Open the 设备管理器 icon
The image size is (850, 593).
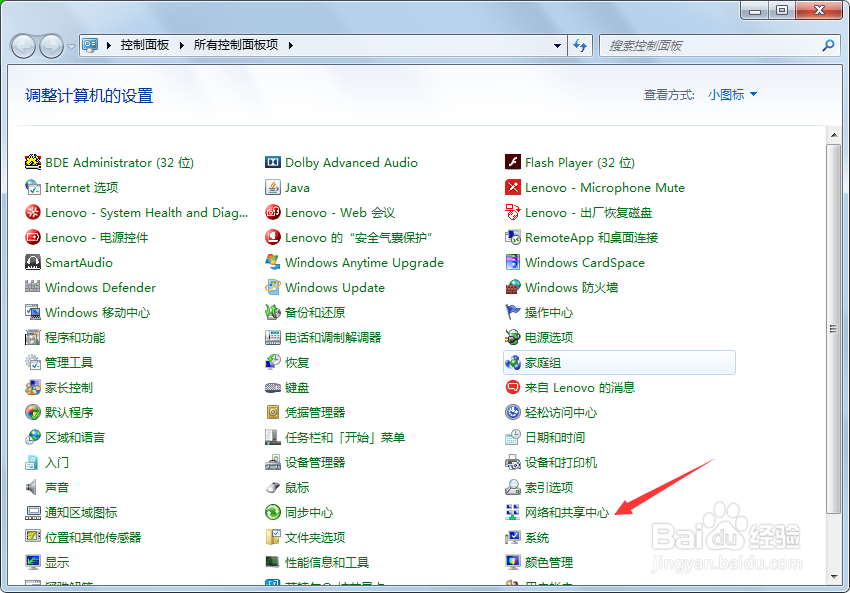pyautogui.click(x=273, y=462)
